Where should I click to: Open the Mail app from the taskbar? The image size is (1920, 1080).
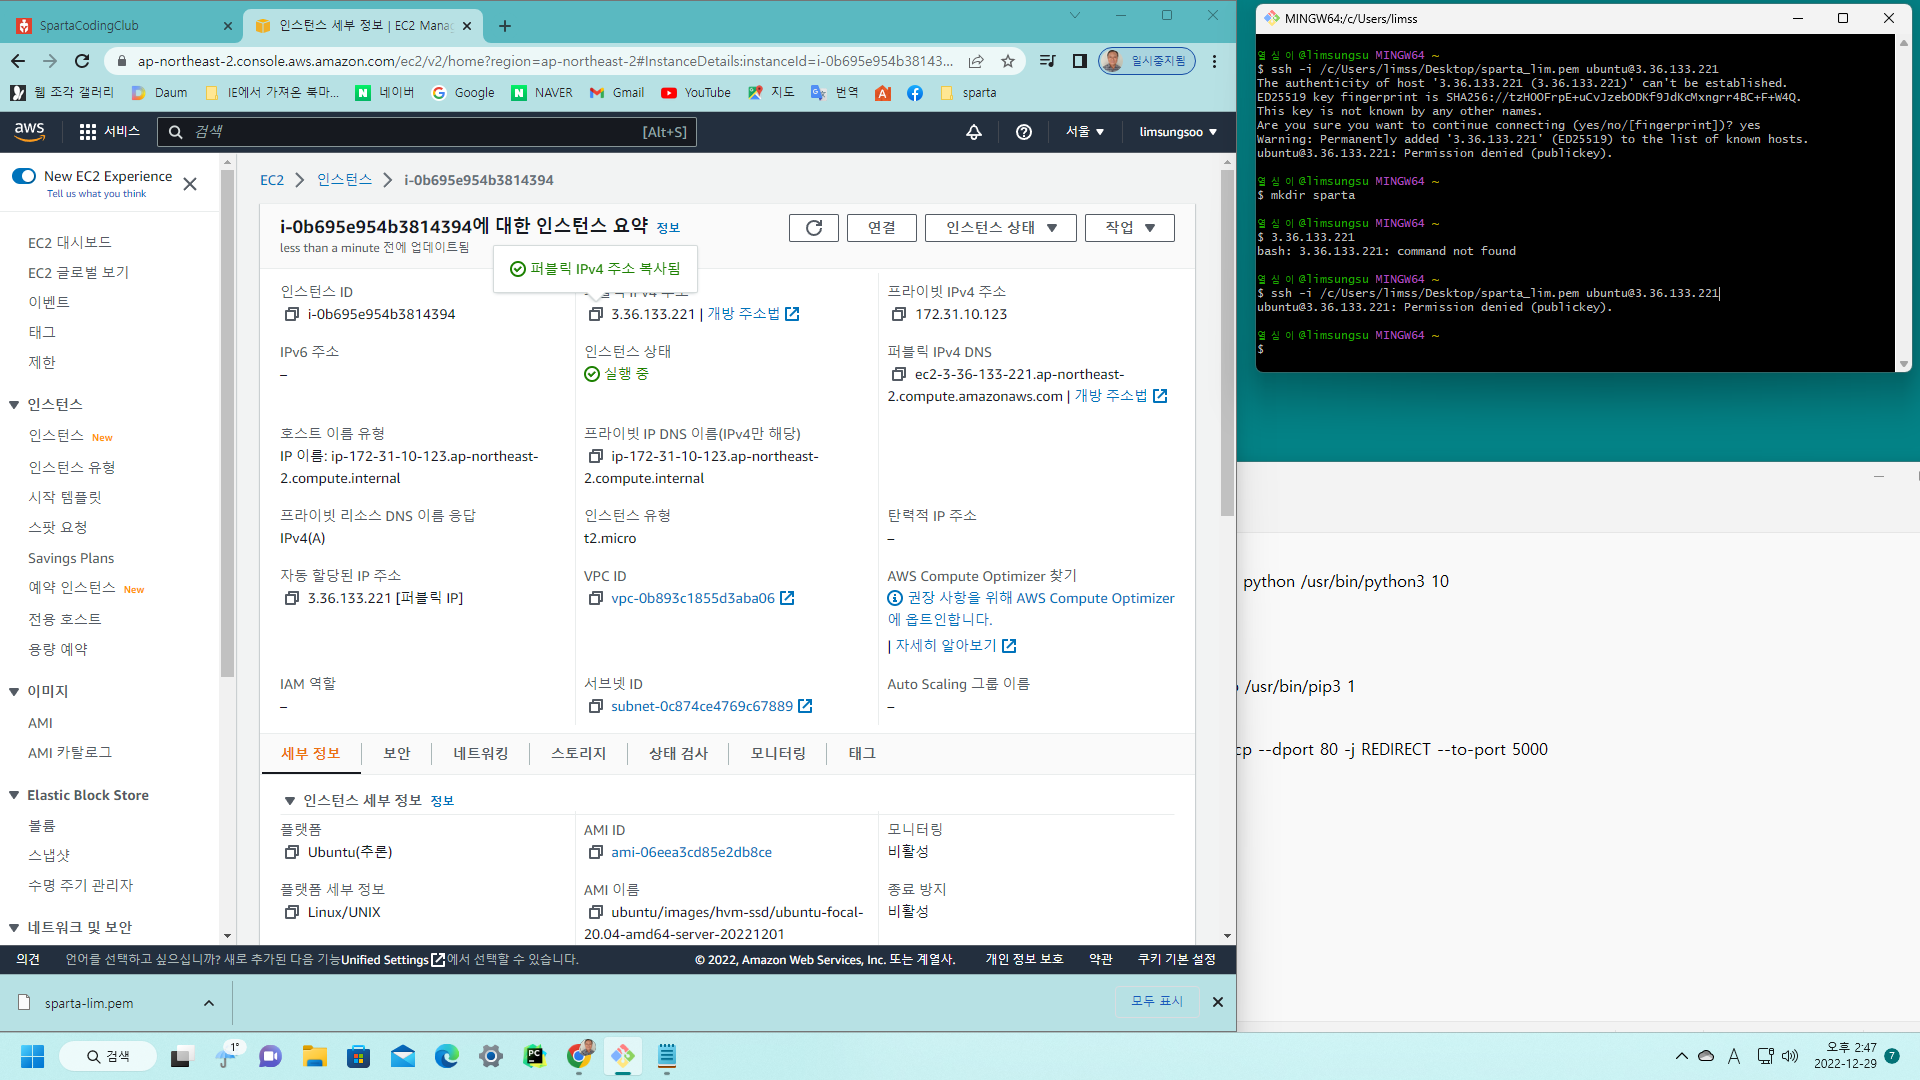(403, 1056)
